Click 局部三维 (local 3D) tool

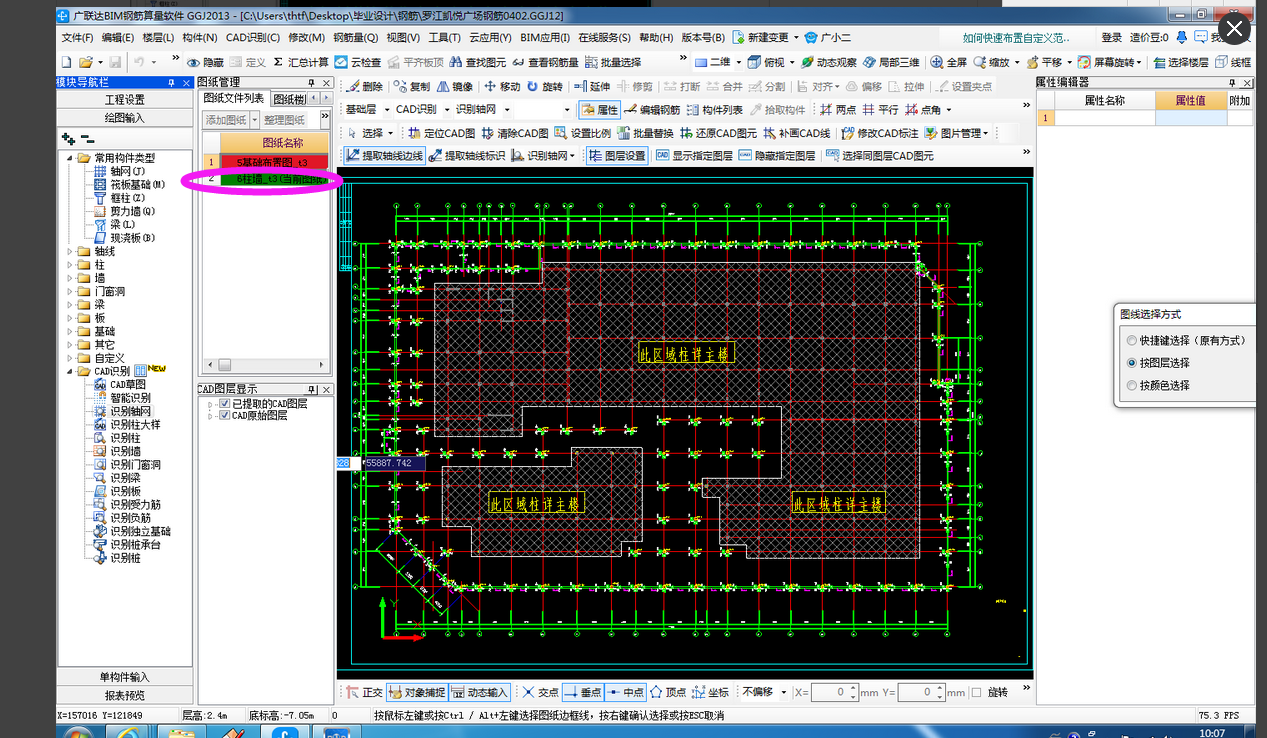pos(891,62)
